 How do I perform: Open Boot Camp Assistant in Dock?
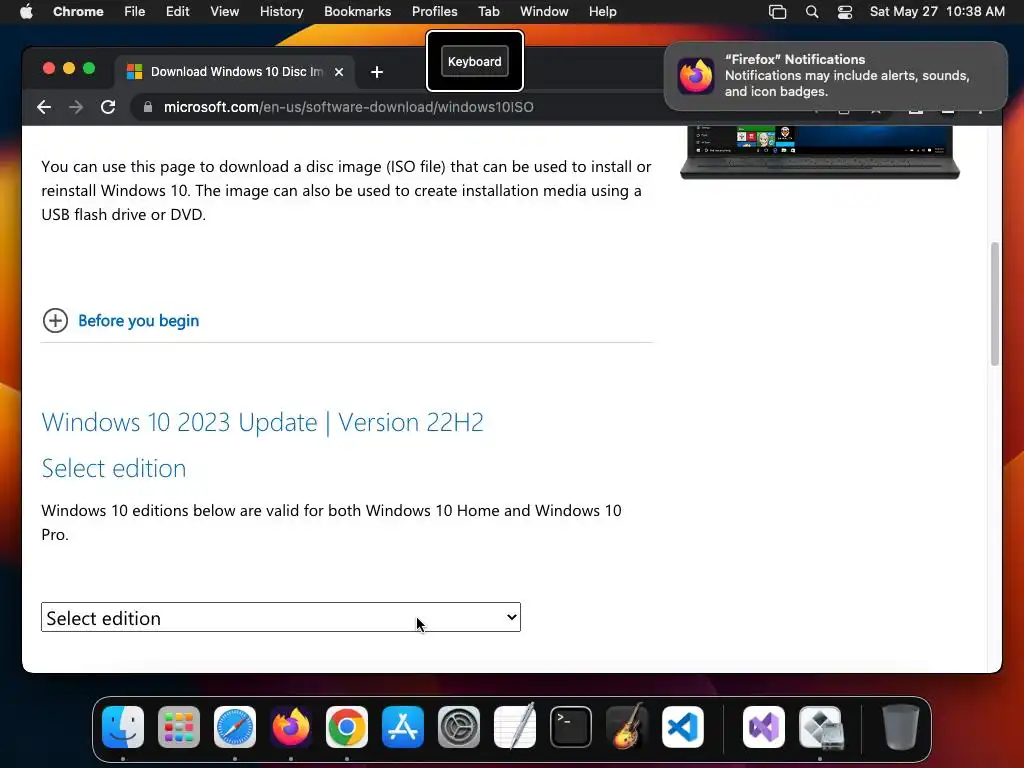click(x=820, y=726)
